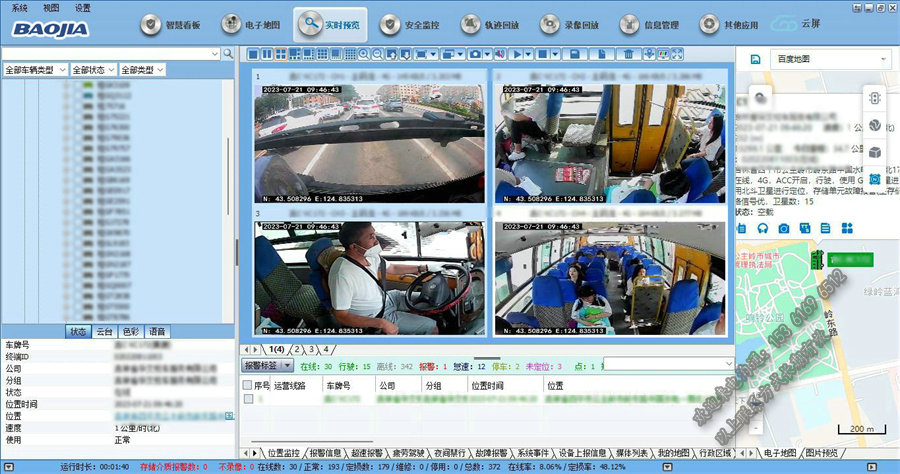Switch to the 云台 tab
Viewport: 900px width, 474px height.
(x=104, y=331)
